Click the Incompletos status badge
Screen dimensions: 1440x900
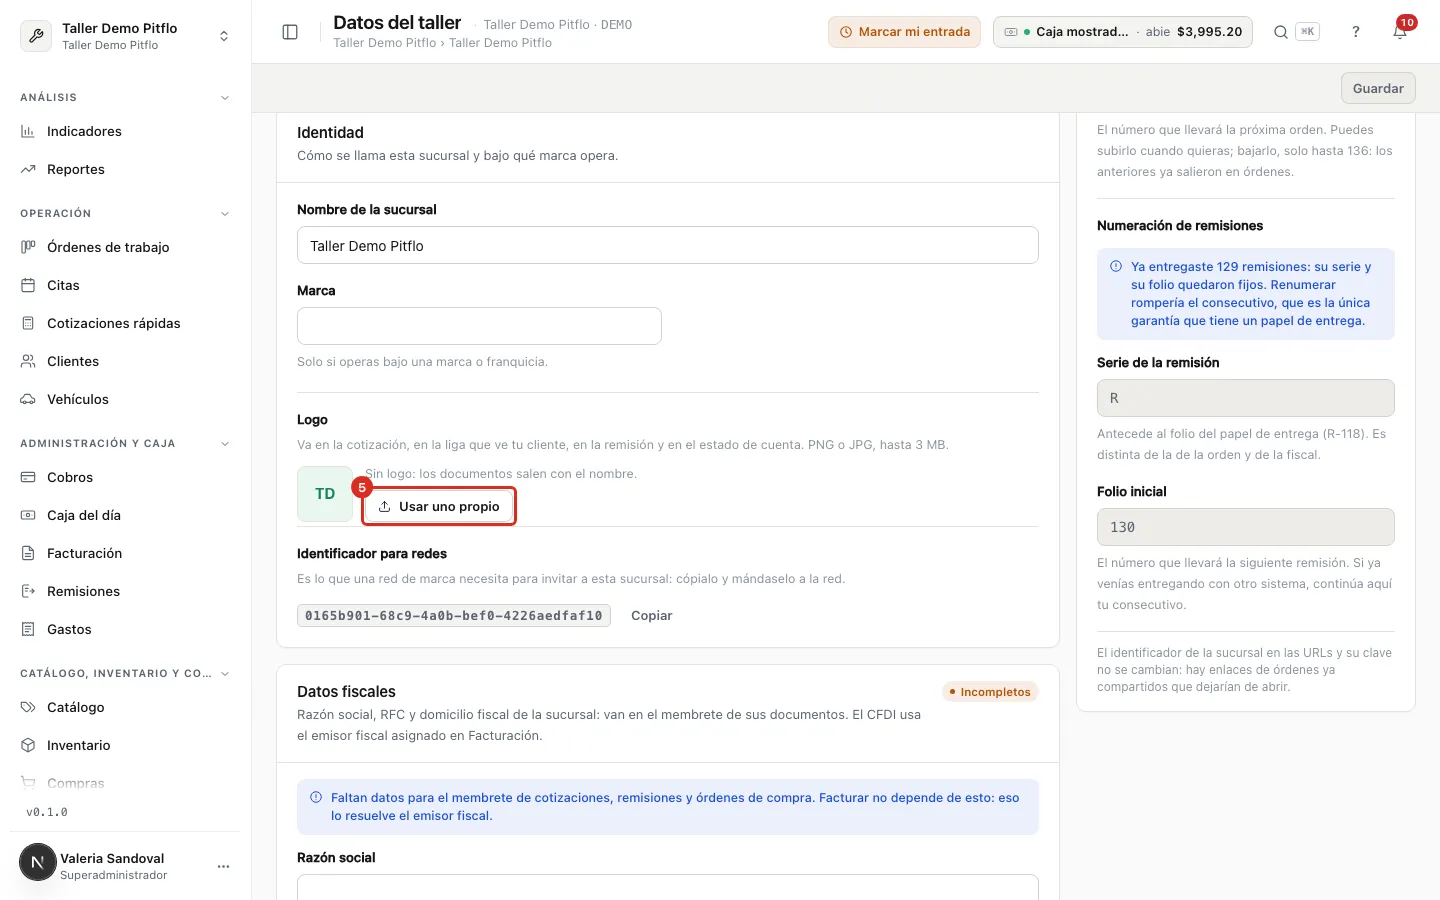tap(990, 692)
